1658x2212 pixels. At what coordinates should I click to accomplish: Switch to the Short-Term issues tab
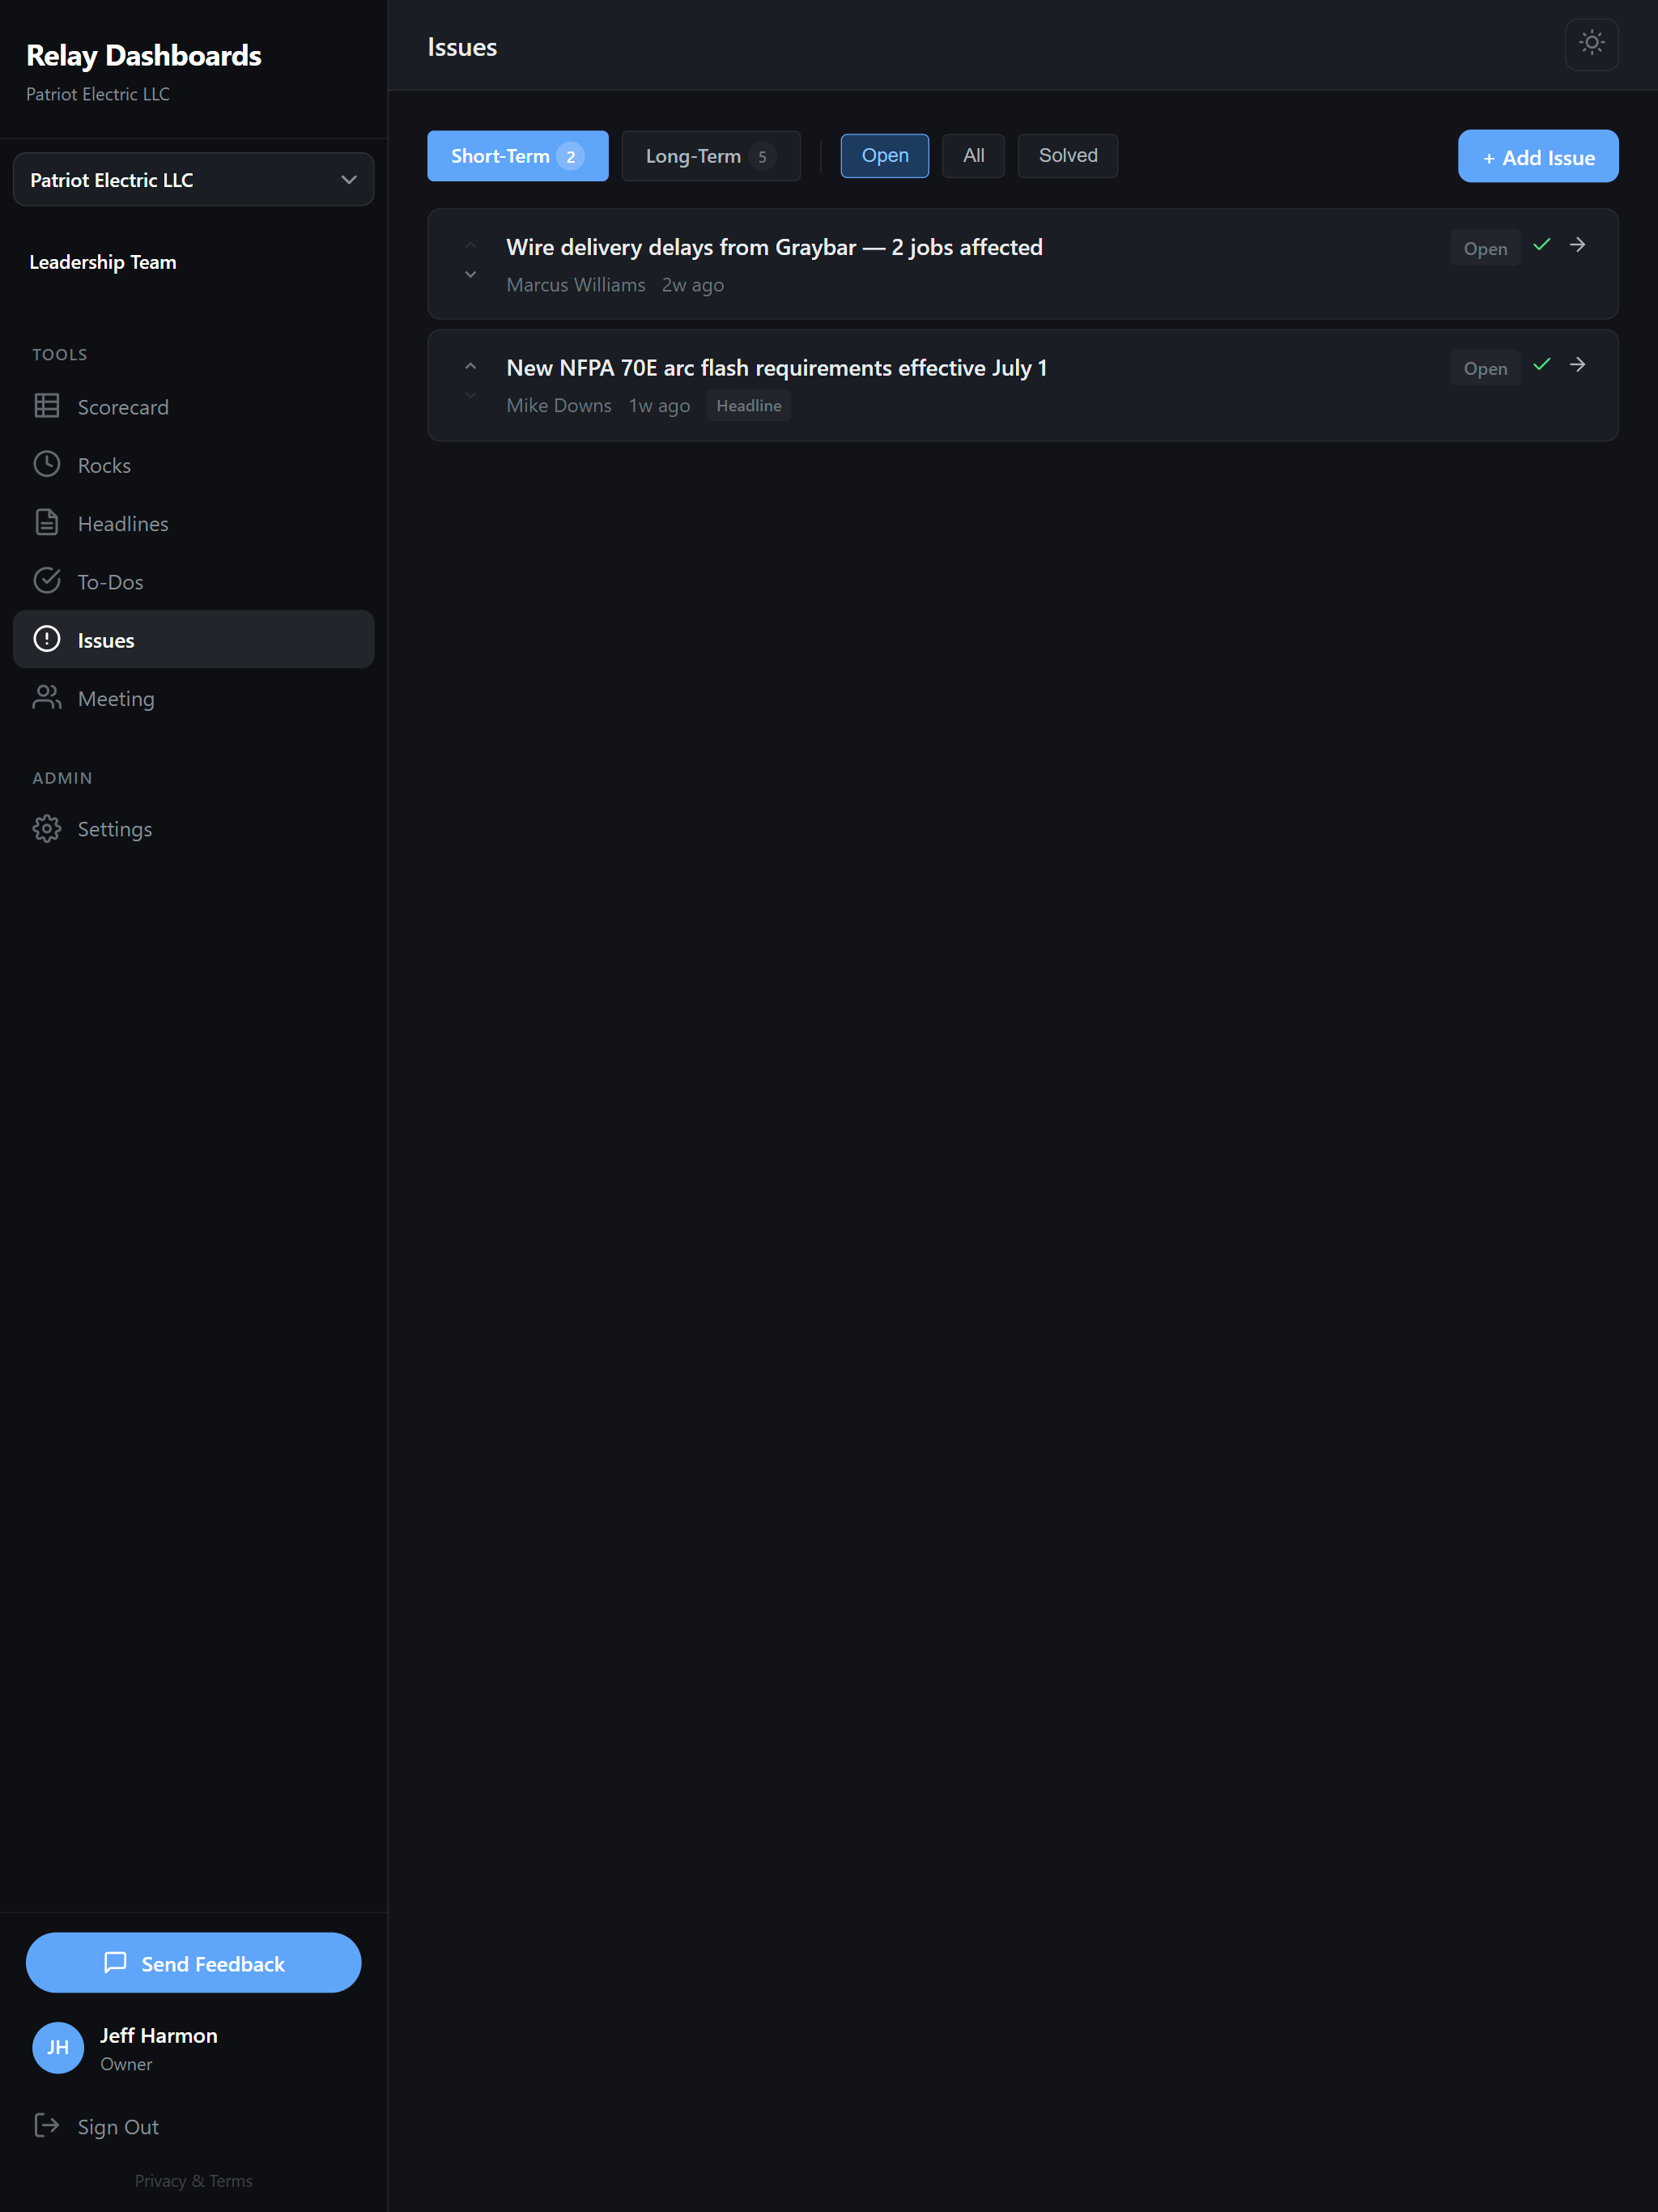click(x=517, y=155)
